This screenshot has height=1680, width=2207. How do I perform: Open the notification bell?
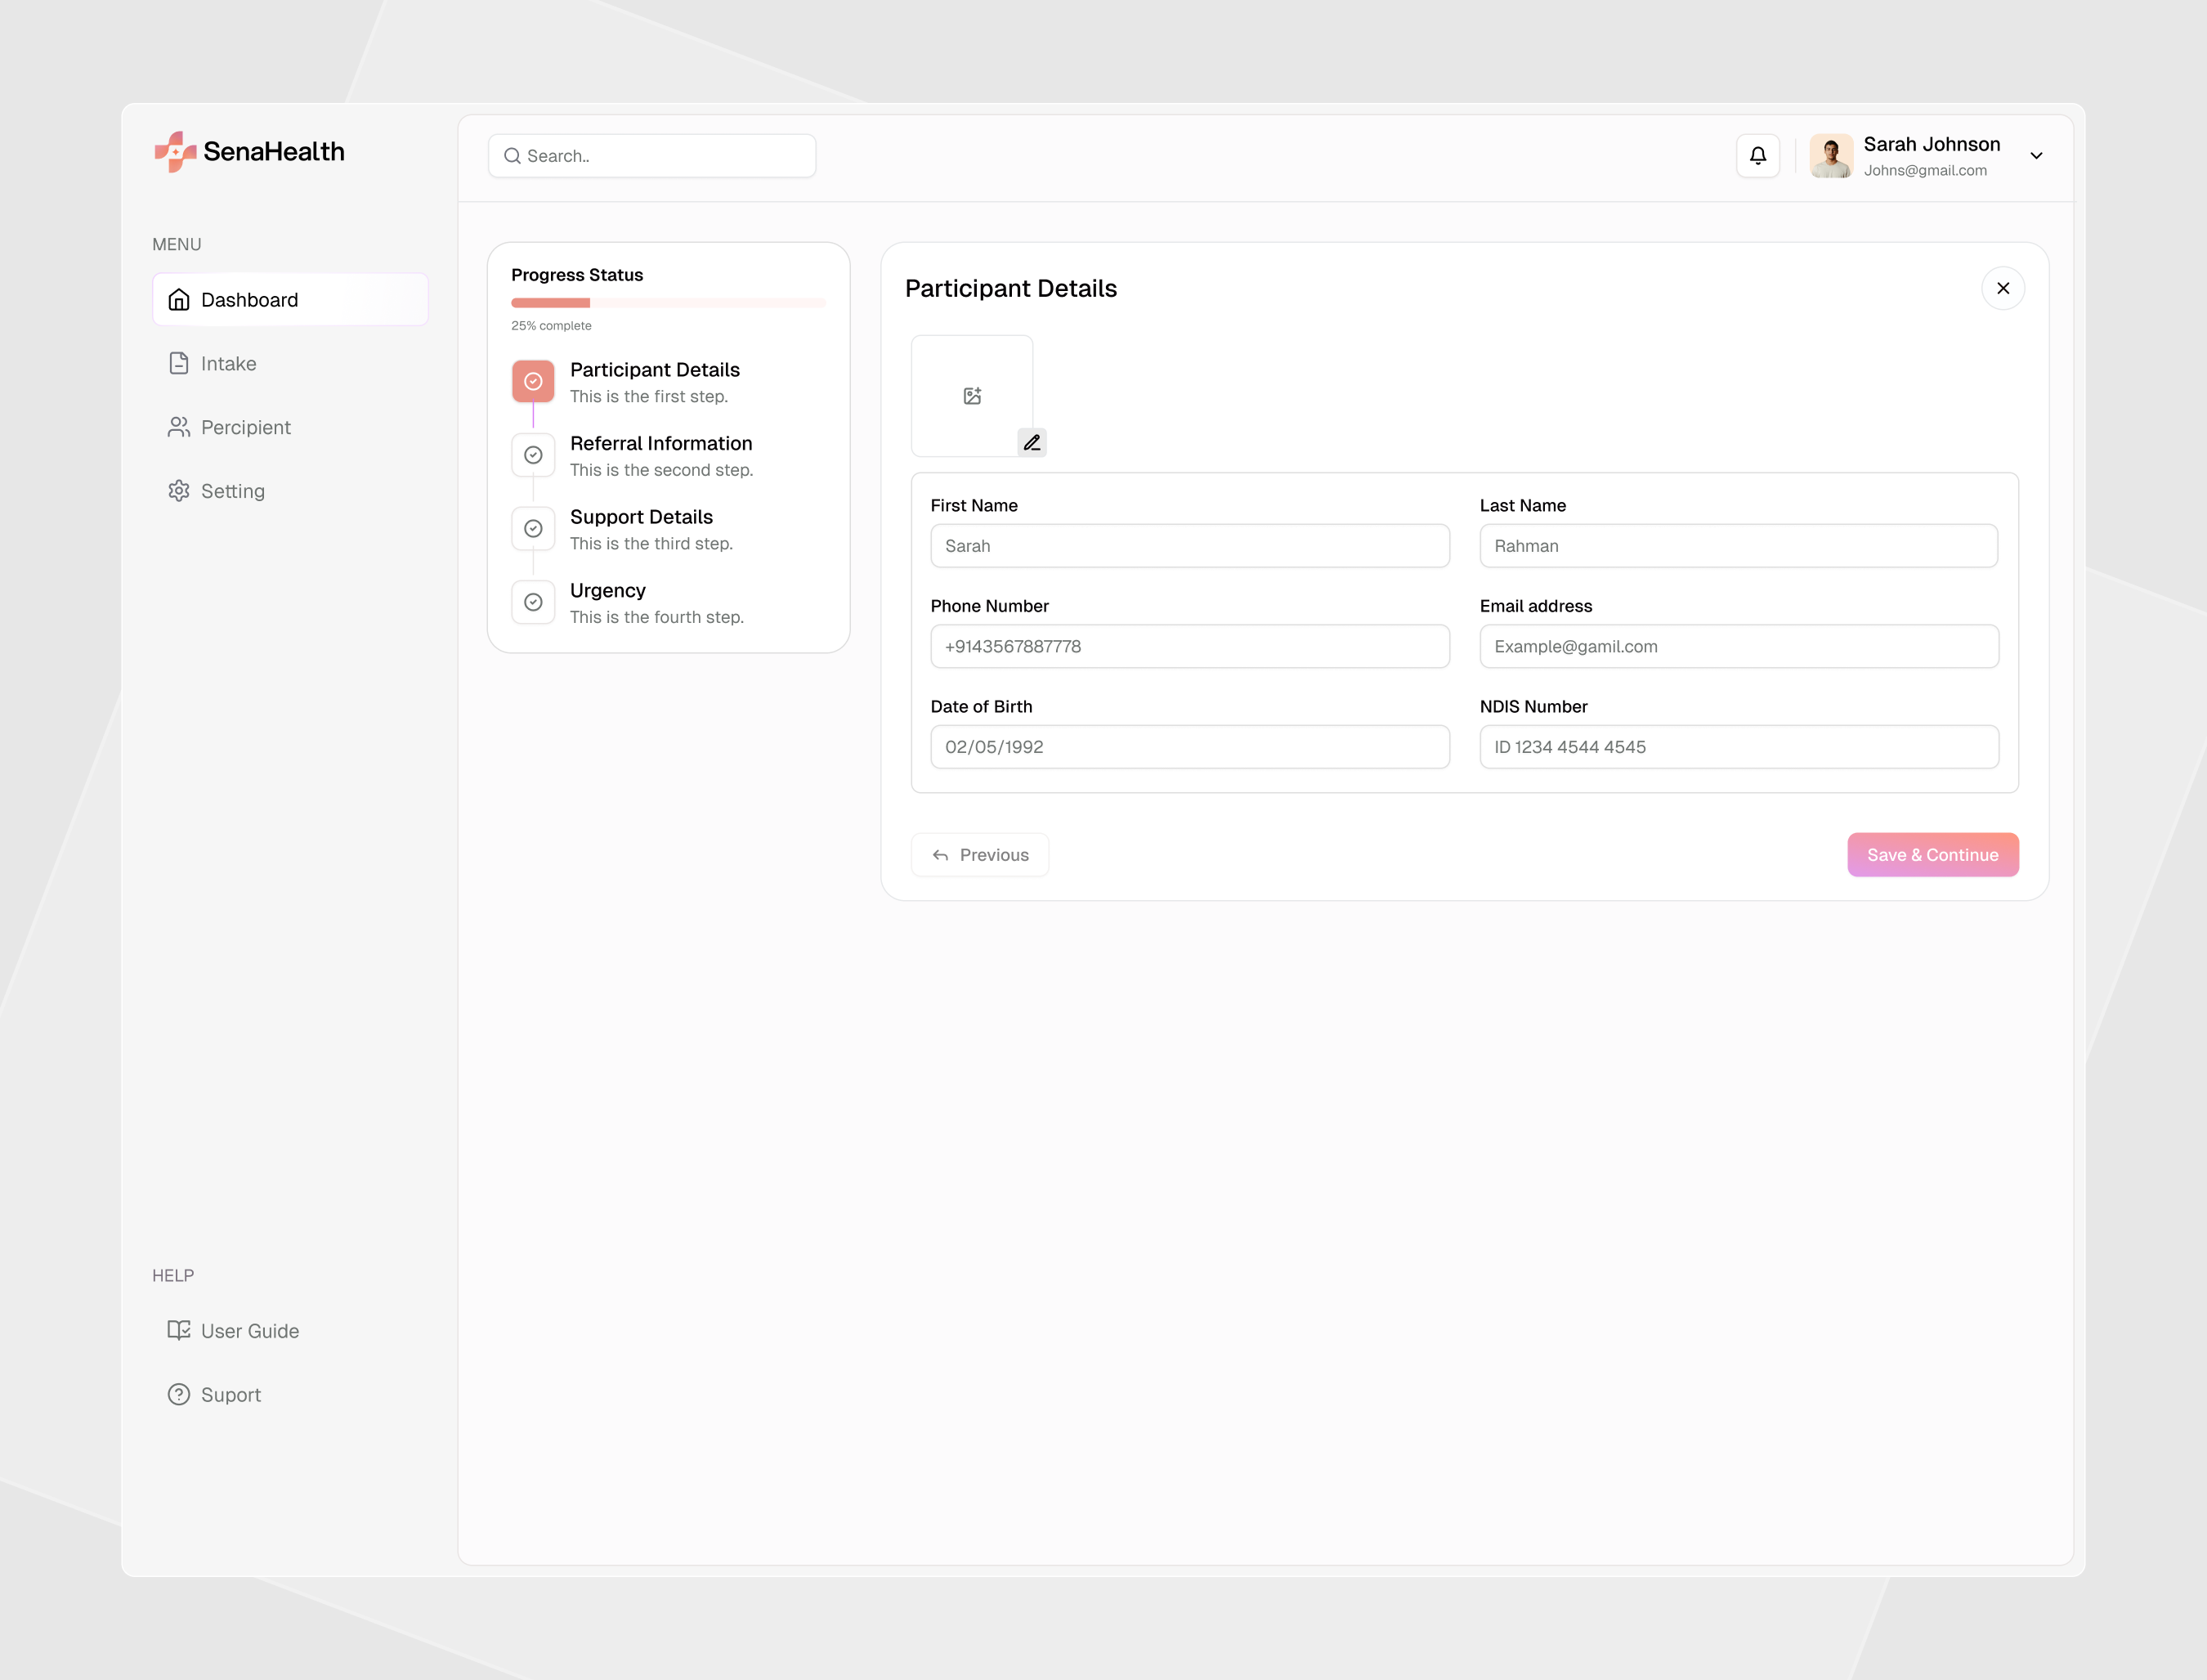coord(1758,155)
